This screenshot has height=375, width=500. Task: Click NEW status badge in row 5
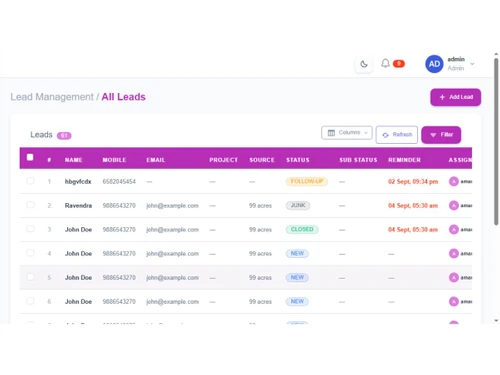tap(297, 277)
